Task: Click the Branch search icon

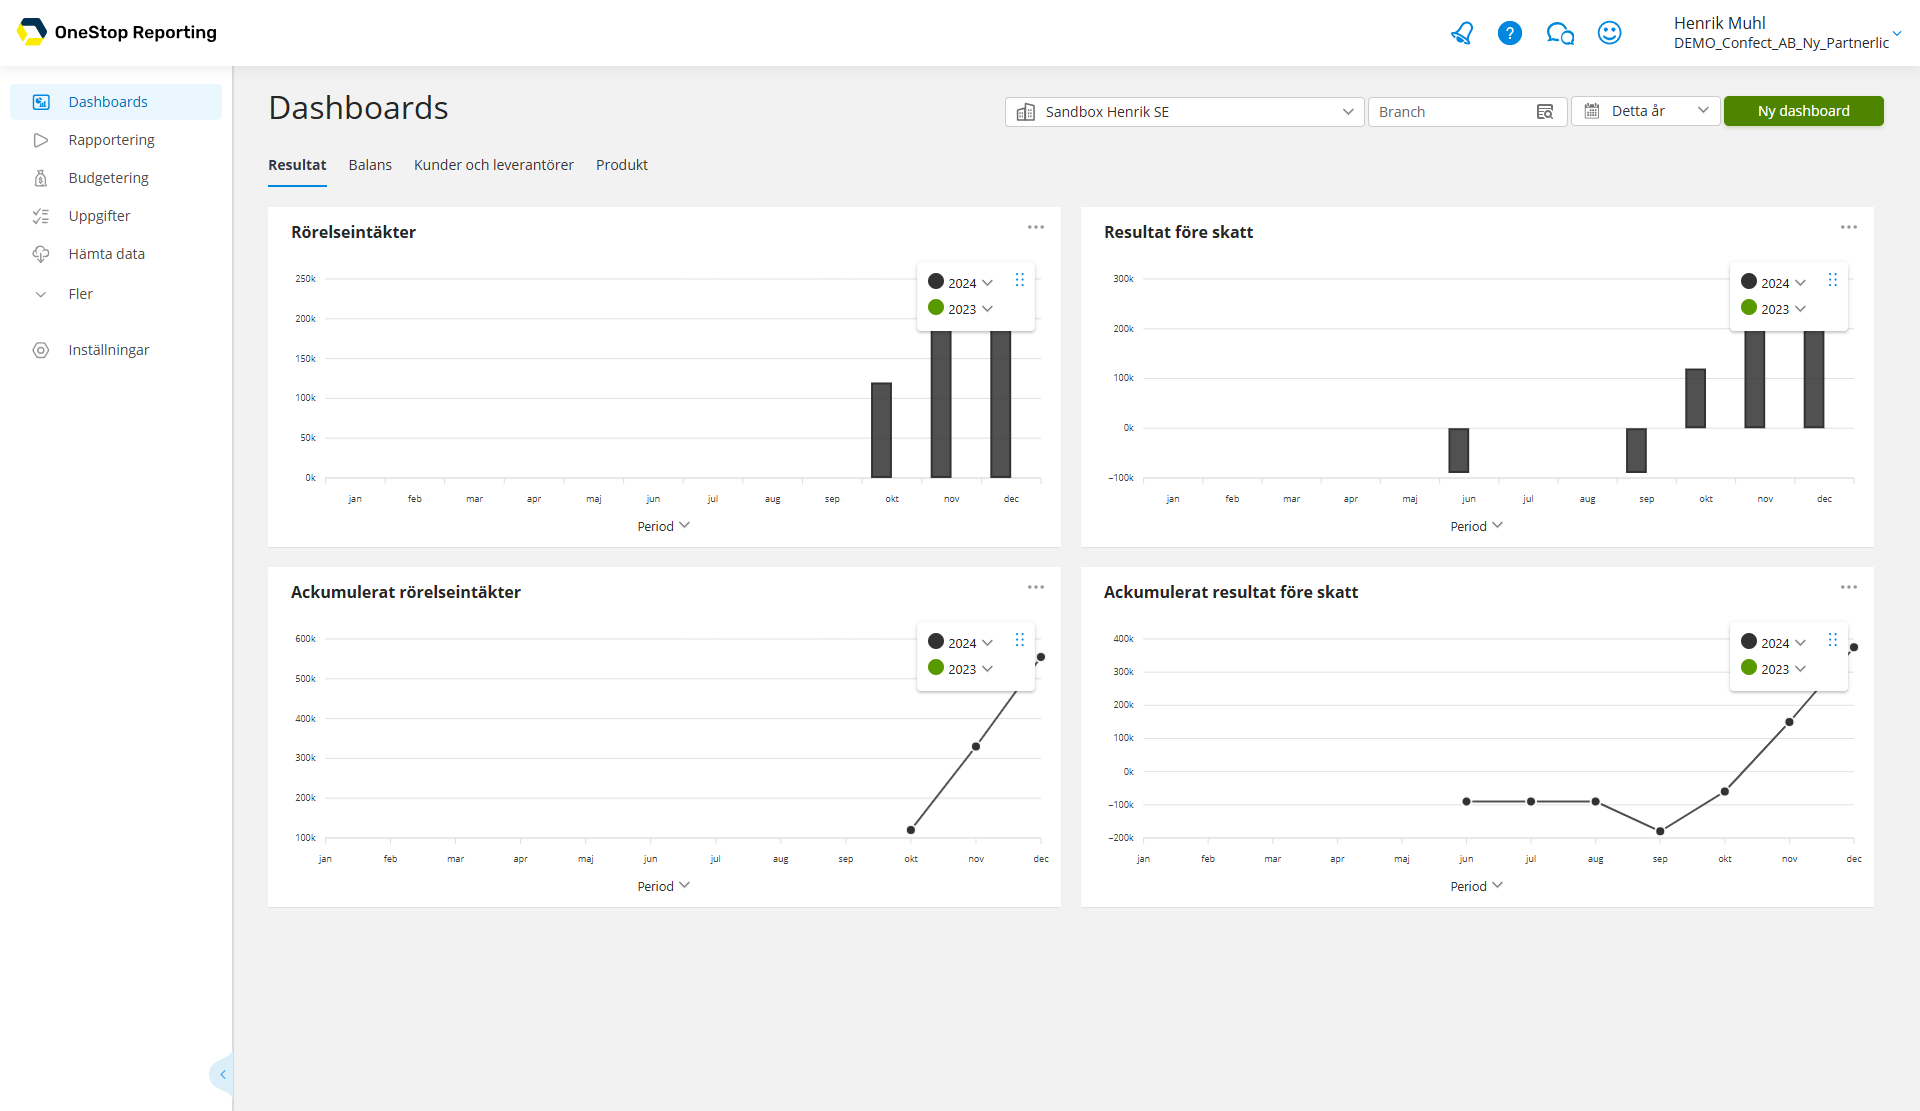Action: click(1545, 112)
